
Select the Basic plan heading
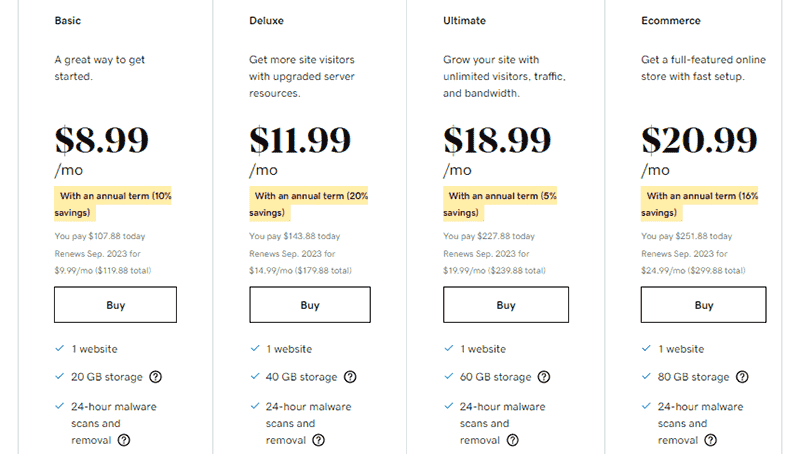(67, 19)
